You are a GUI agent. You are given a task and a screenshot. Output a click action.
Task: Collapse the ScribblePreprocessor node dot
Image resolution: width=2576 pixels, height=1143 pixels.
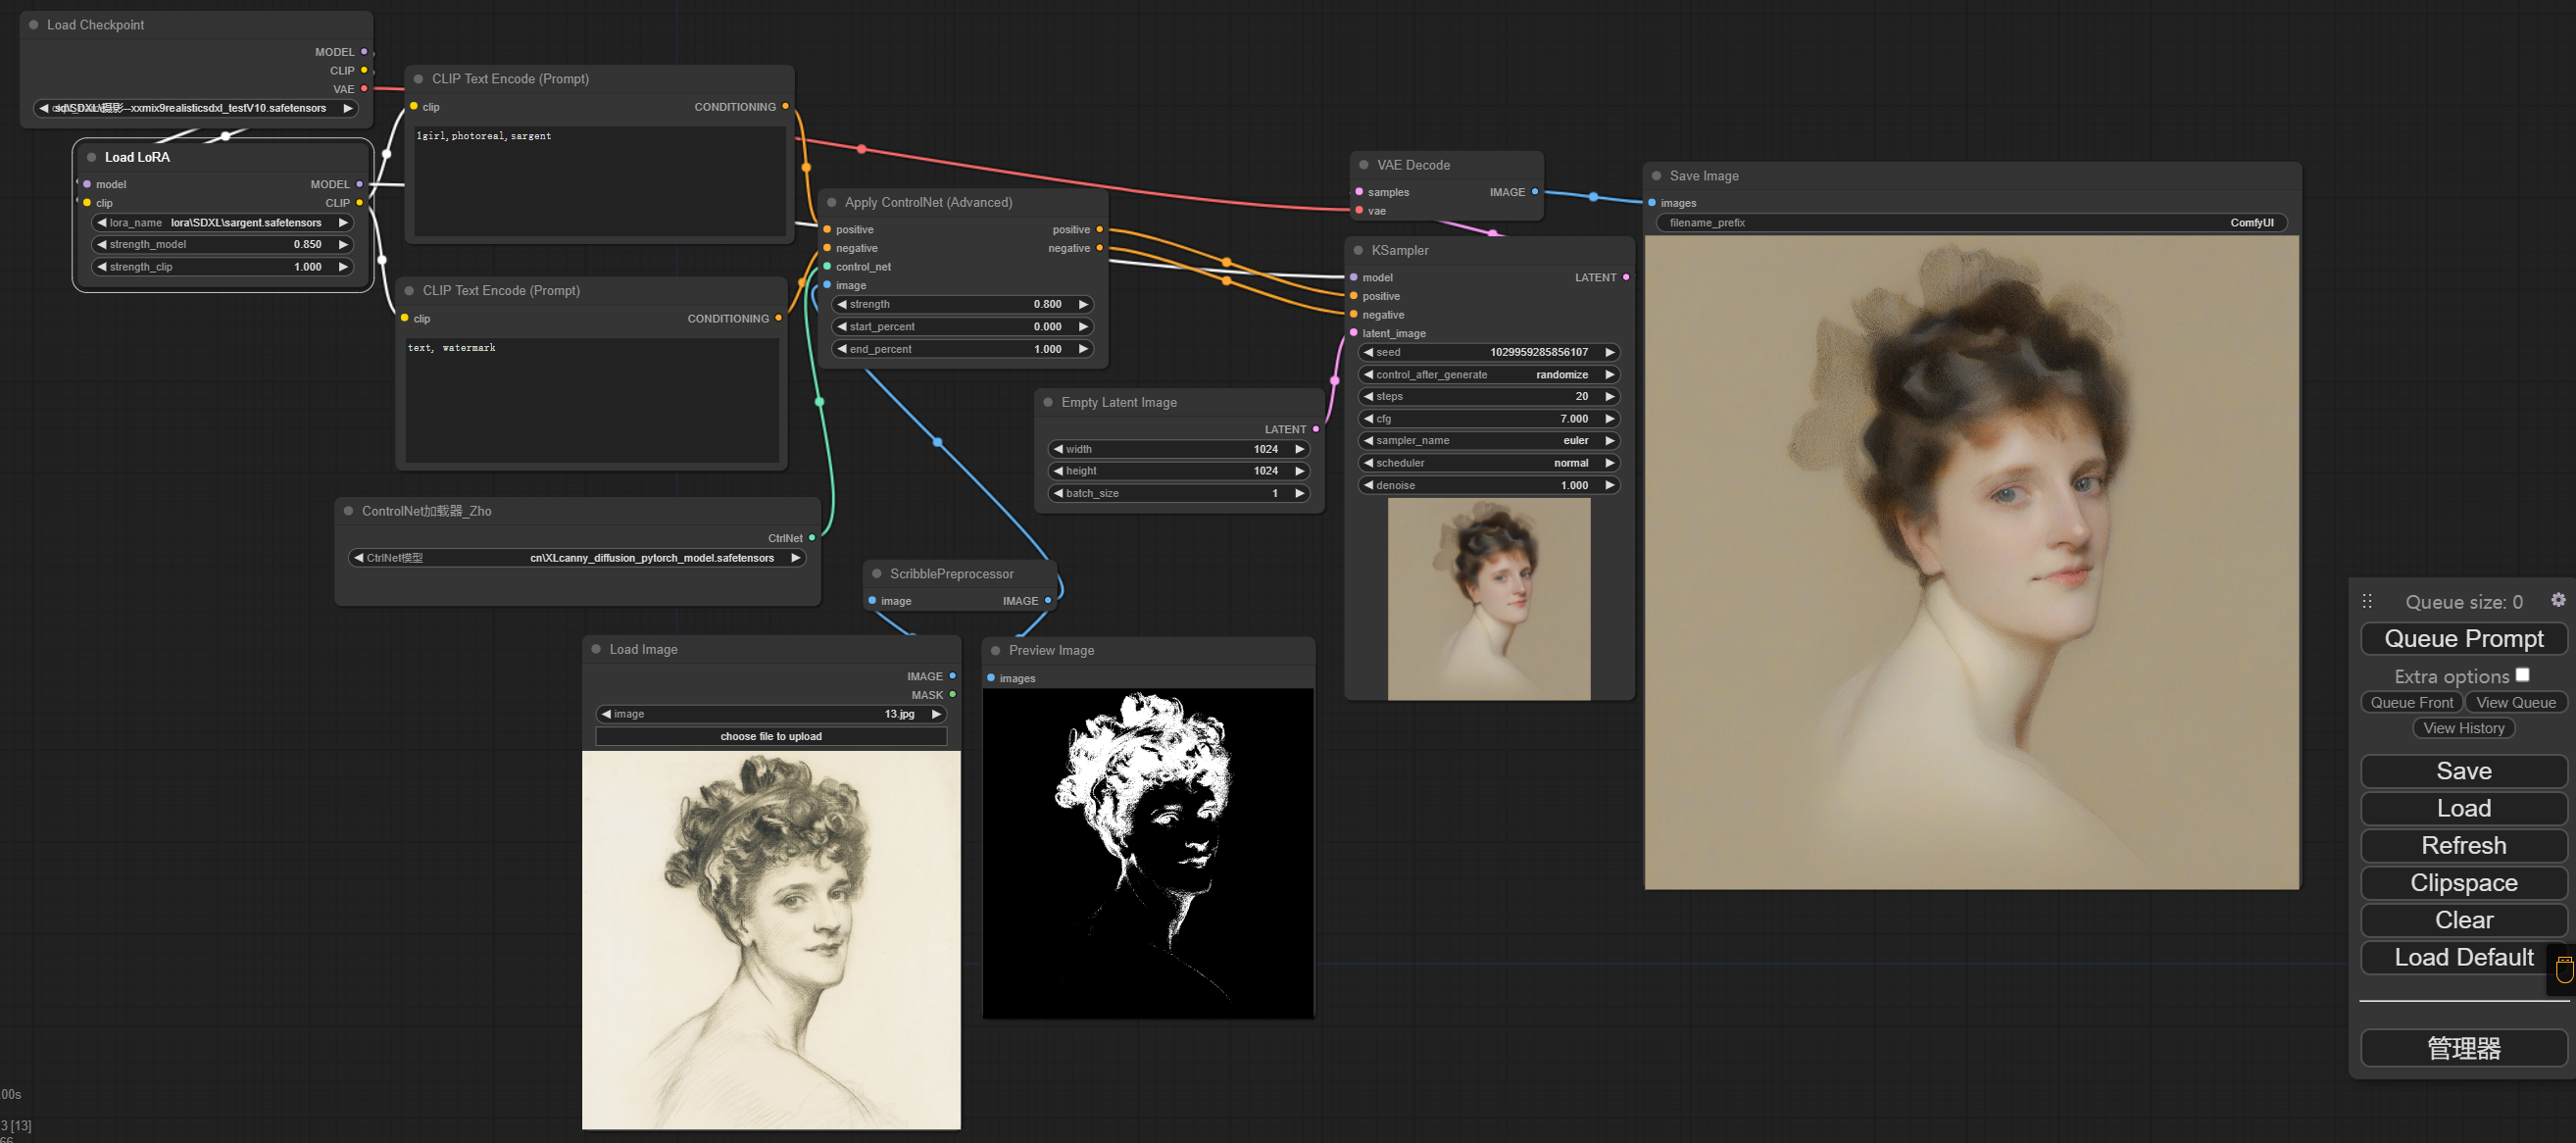coord(877,573)
